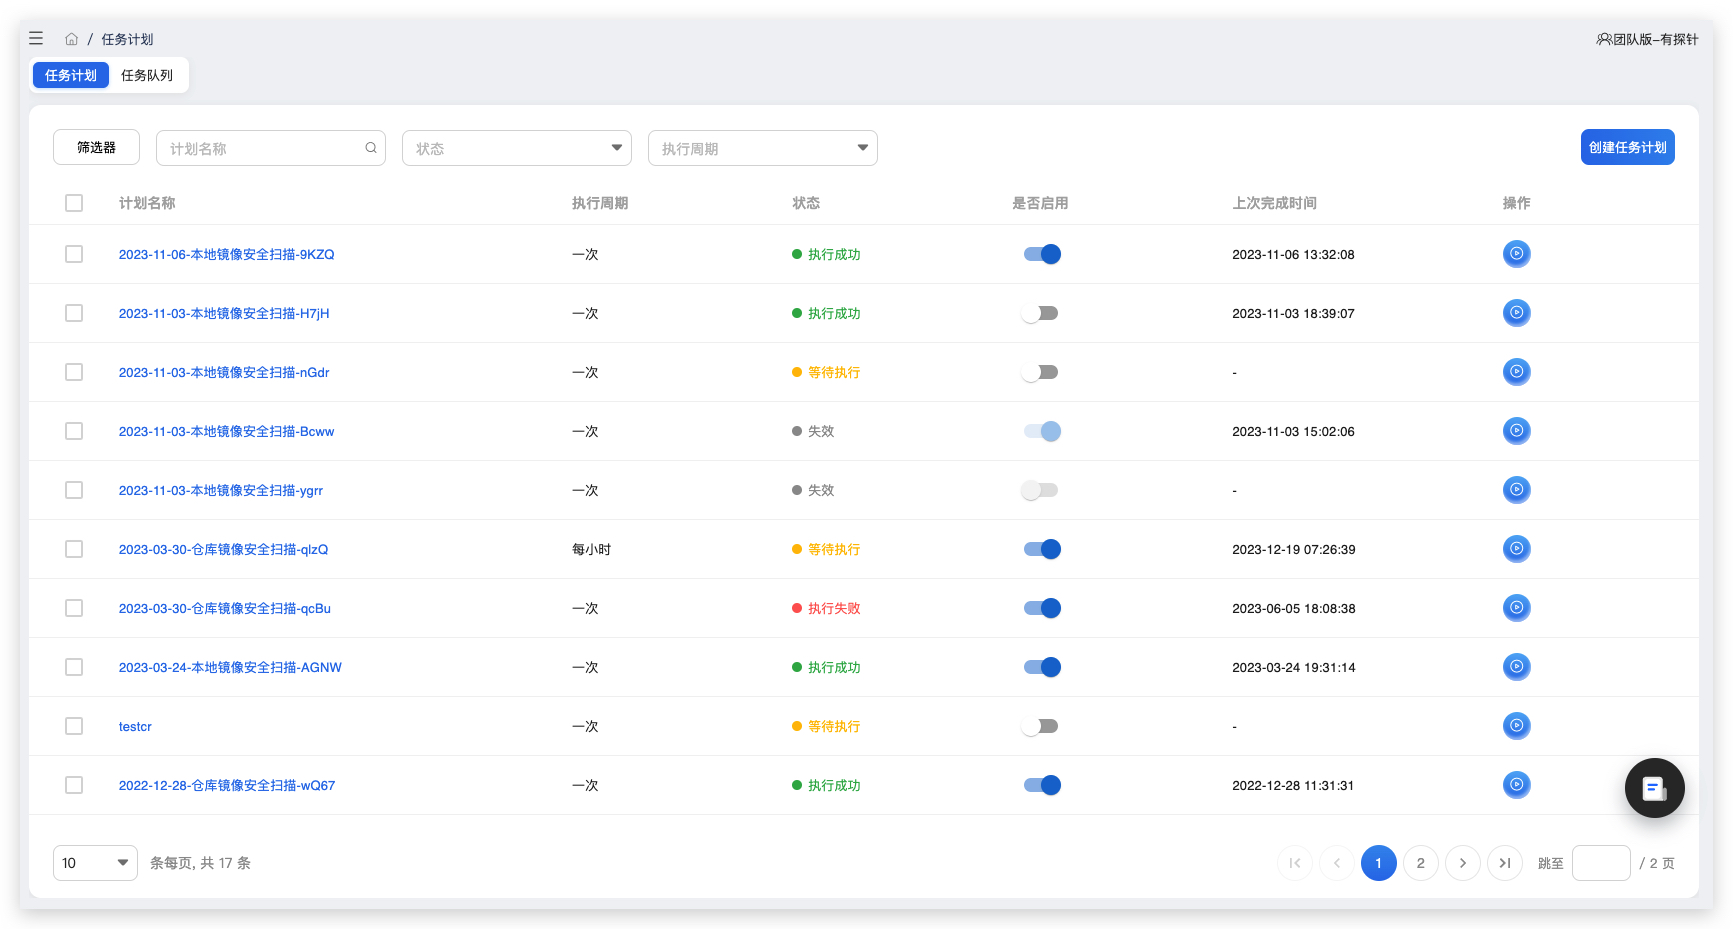Switch to the 任务队列 tab
Screen dimensions: 1733x929
pyautogui.click(x=147, y=75)
